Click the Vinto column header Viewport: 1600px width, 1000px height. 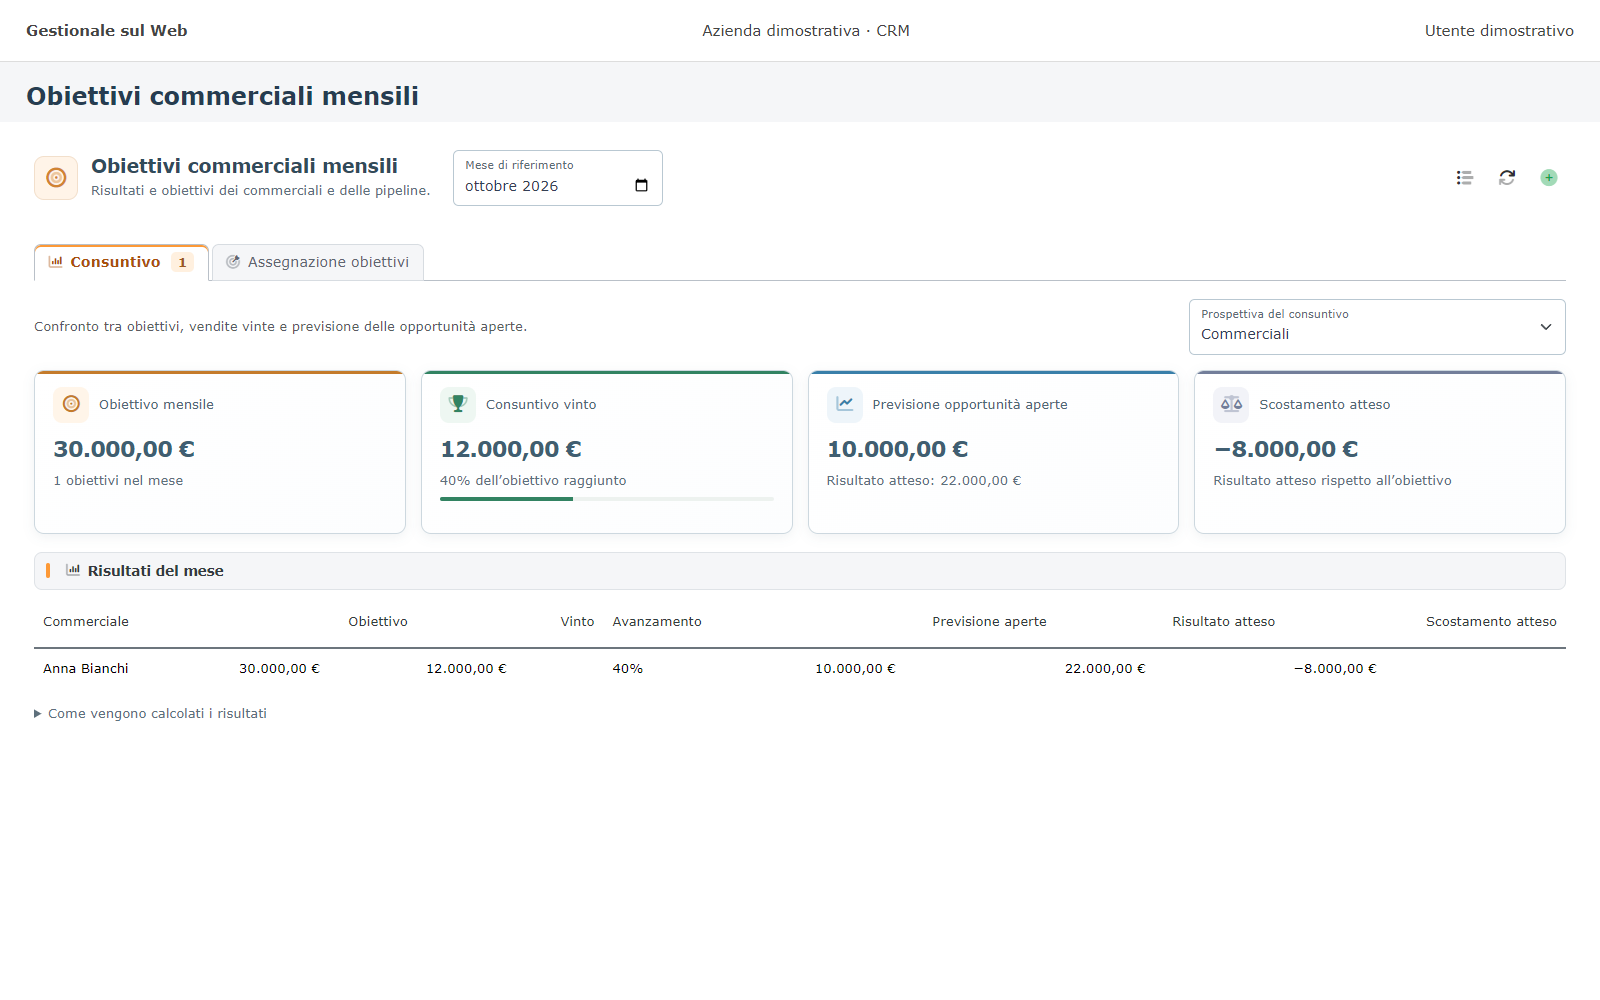coord(577,622)
